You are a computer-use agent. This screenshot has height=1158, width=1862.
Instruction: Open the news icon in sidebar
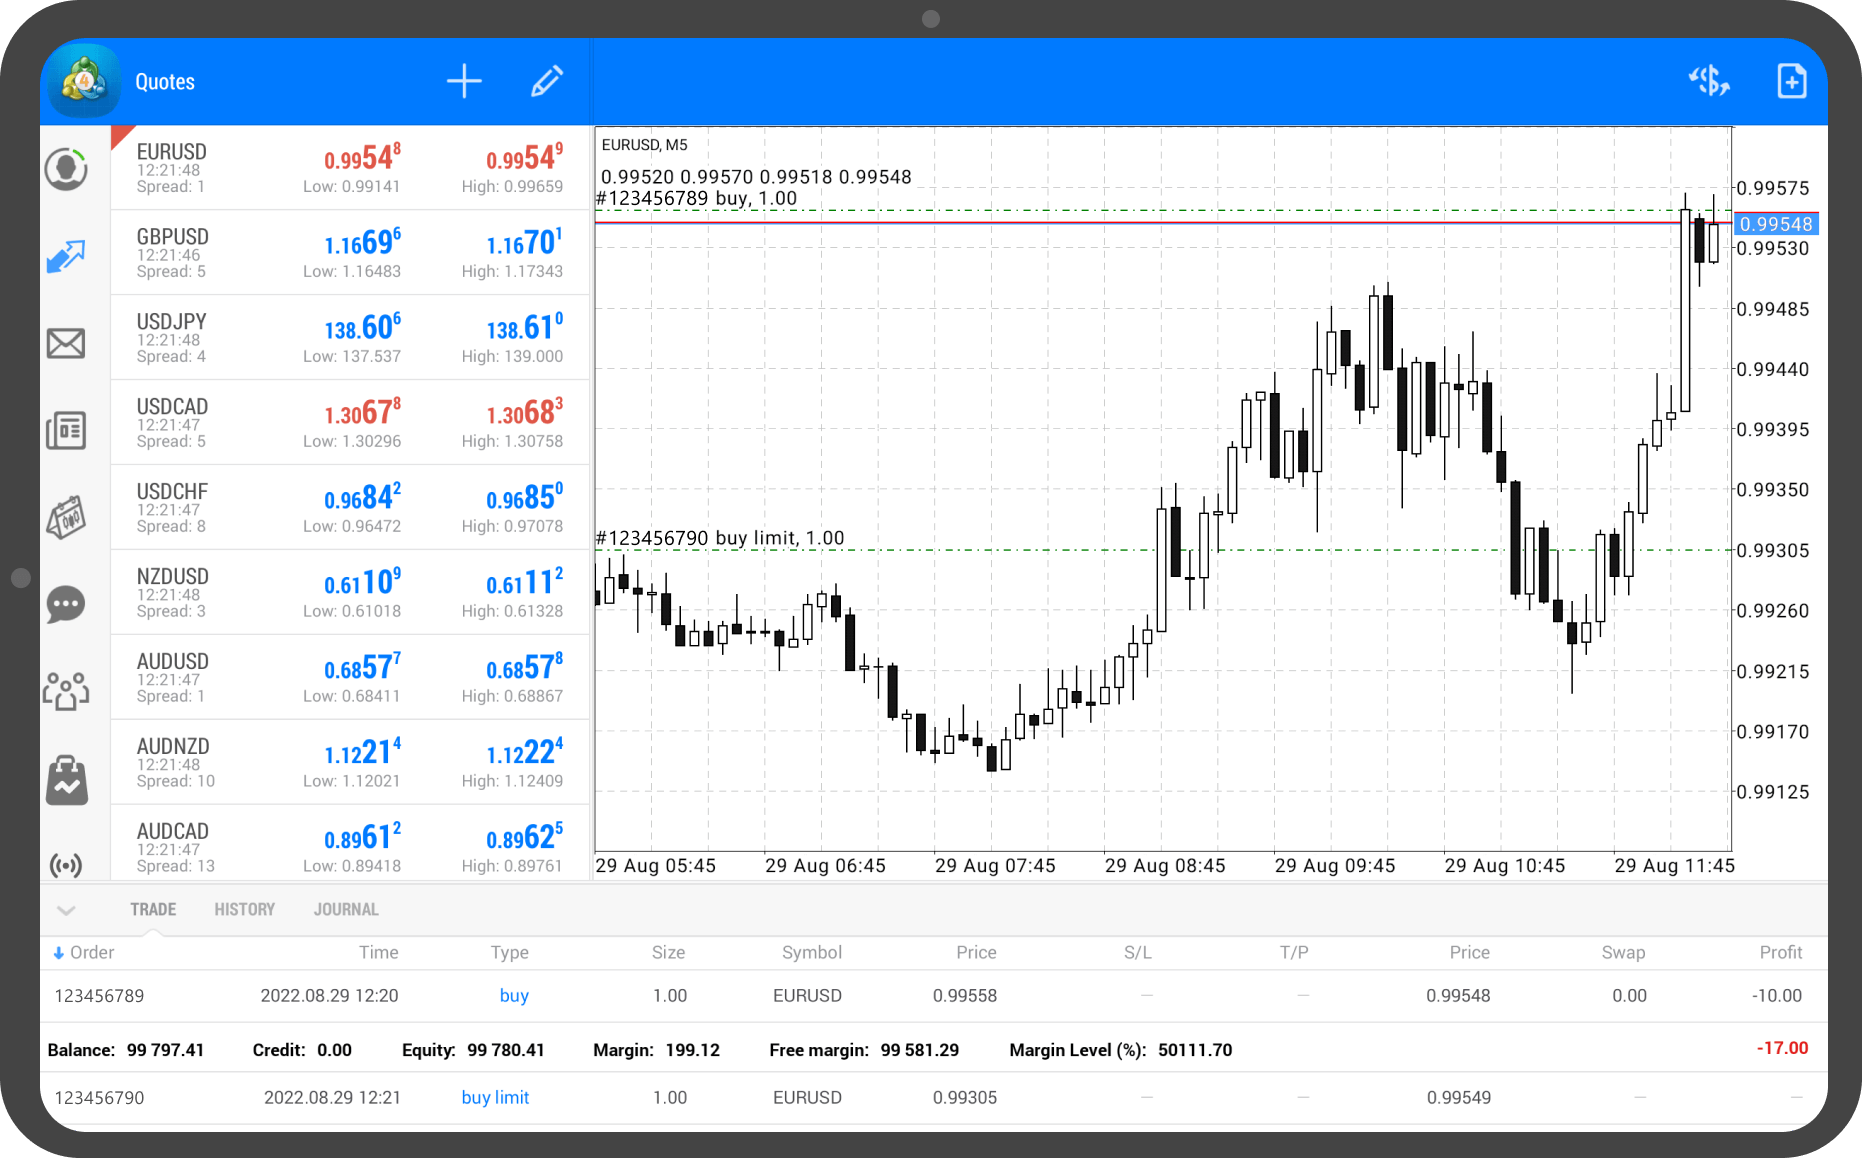(66, 430)
